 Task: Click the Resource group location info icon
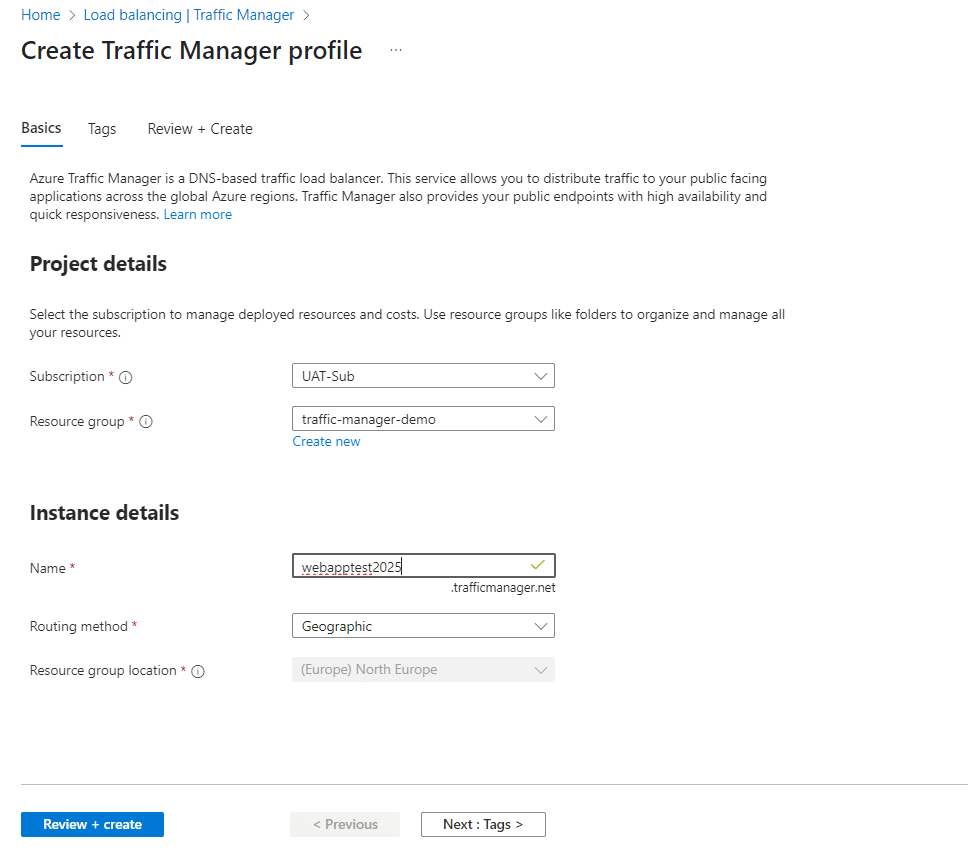198,671
